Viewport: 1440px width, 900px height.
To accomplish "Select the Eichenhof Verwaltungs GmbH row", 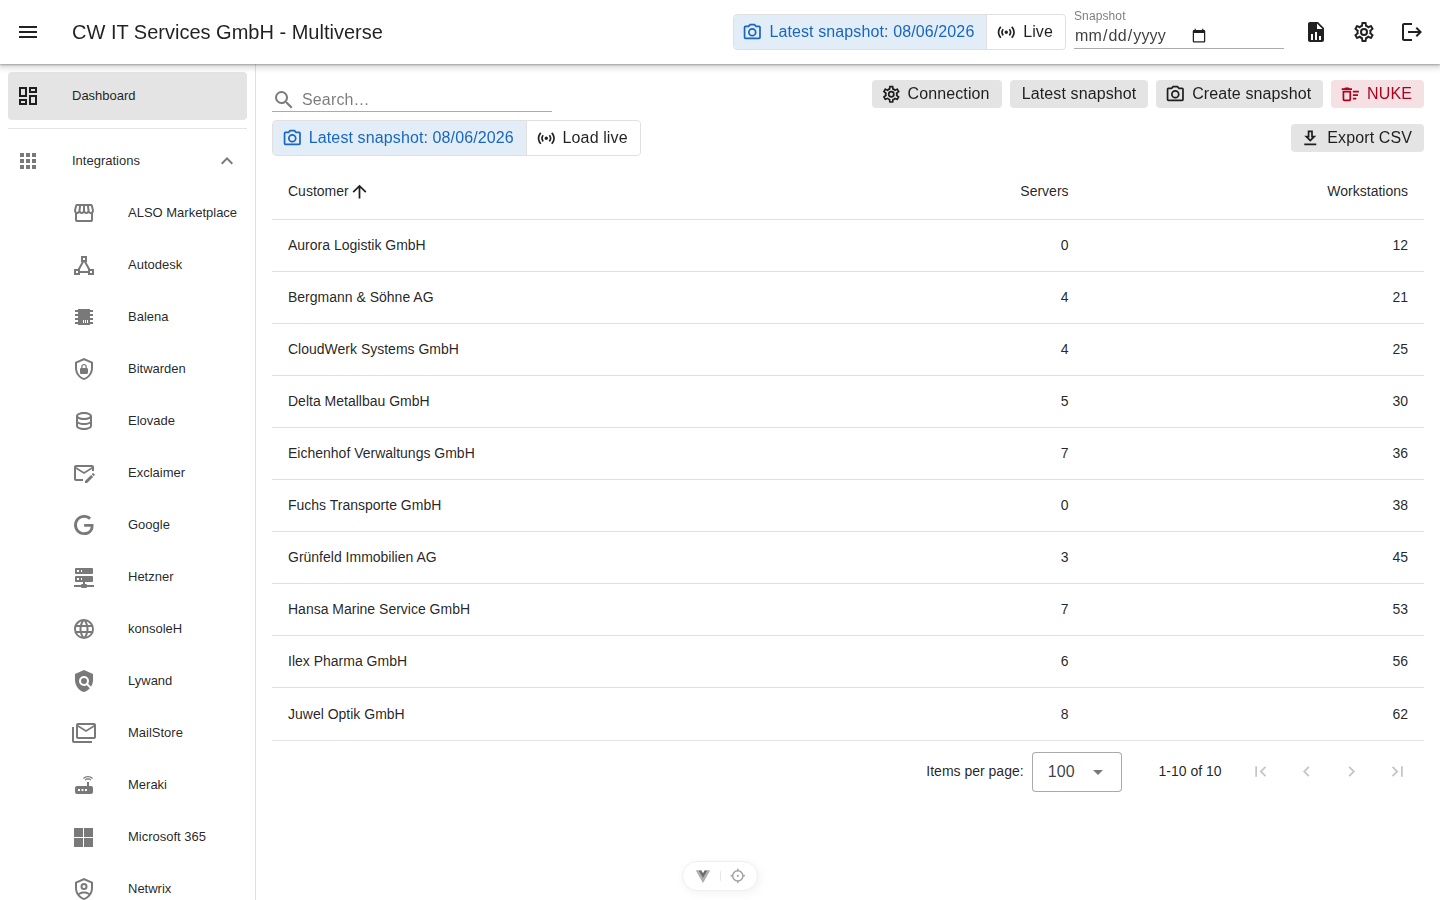I will click(848, 453).
